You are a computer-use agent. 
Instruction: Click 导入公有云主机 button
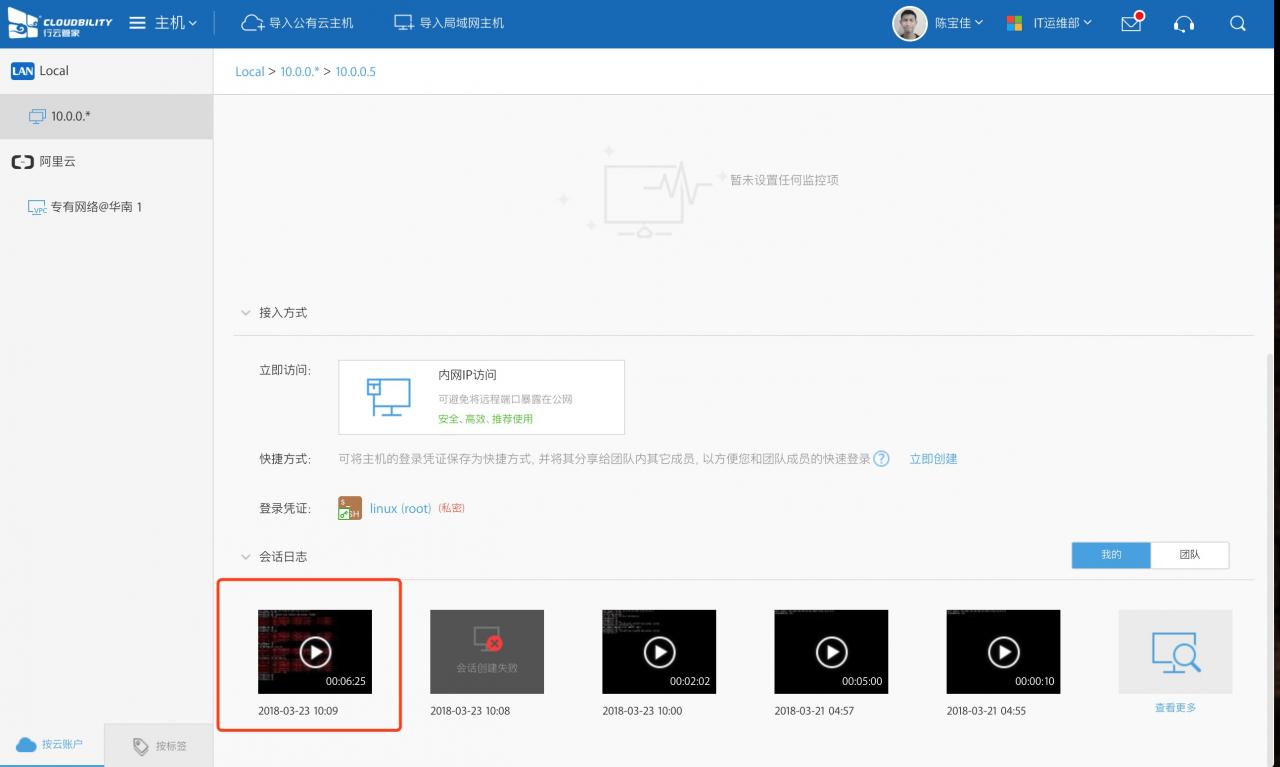click(298, 23)
